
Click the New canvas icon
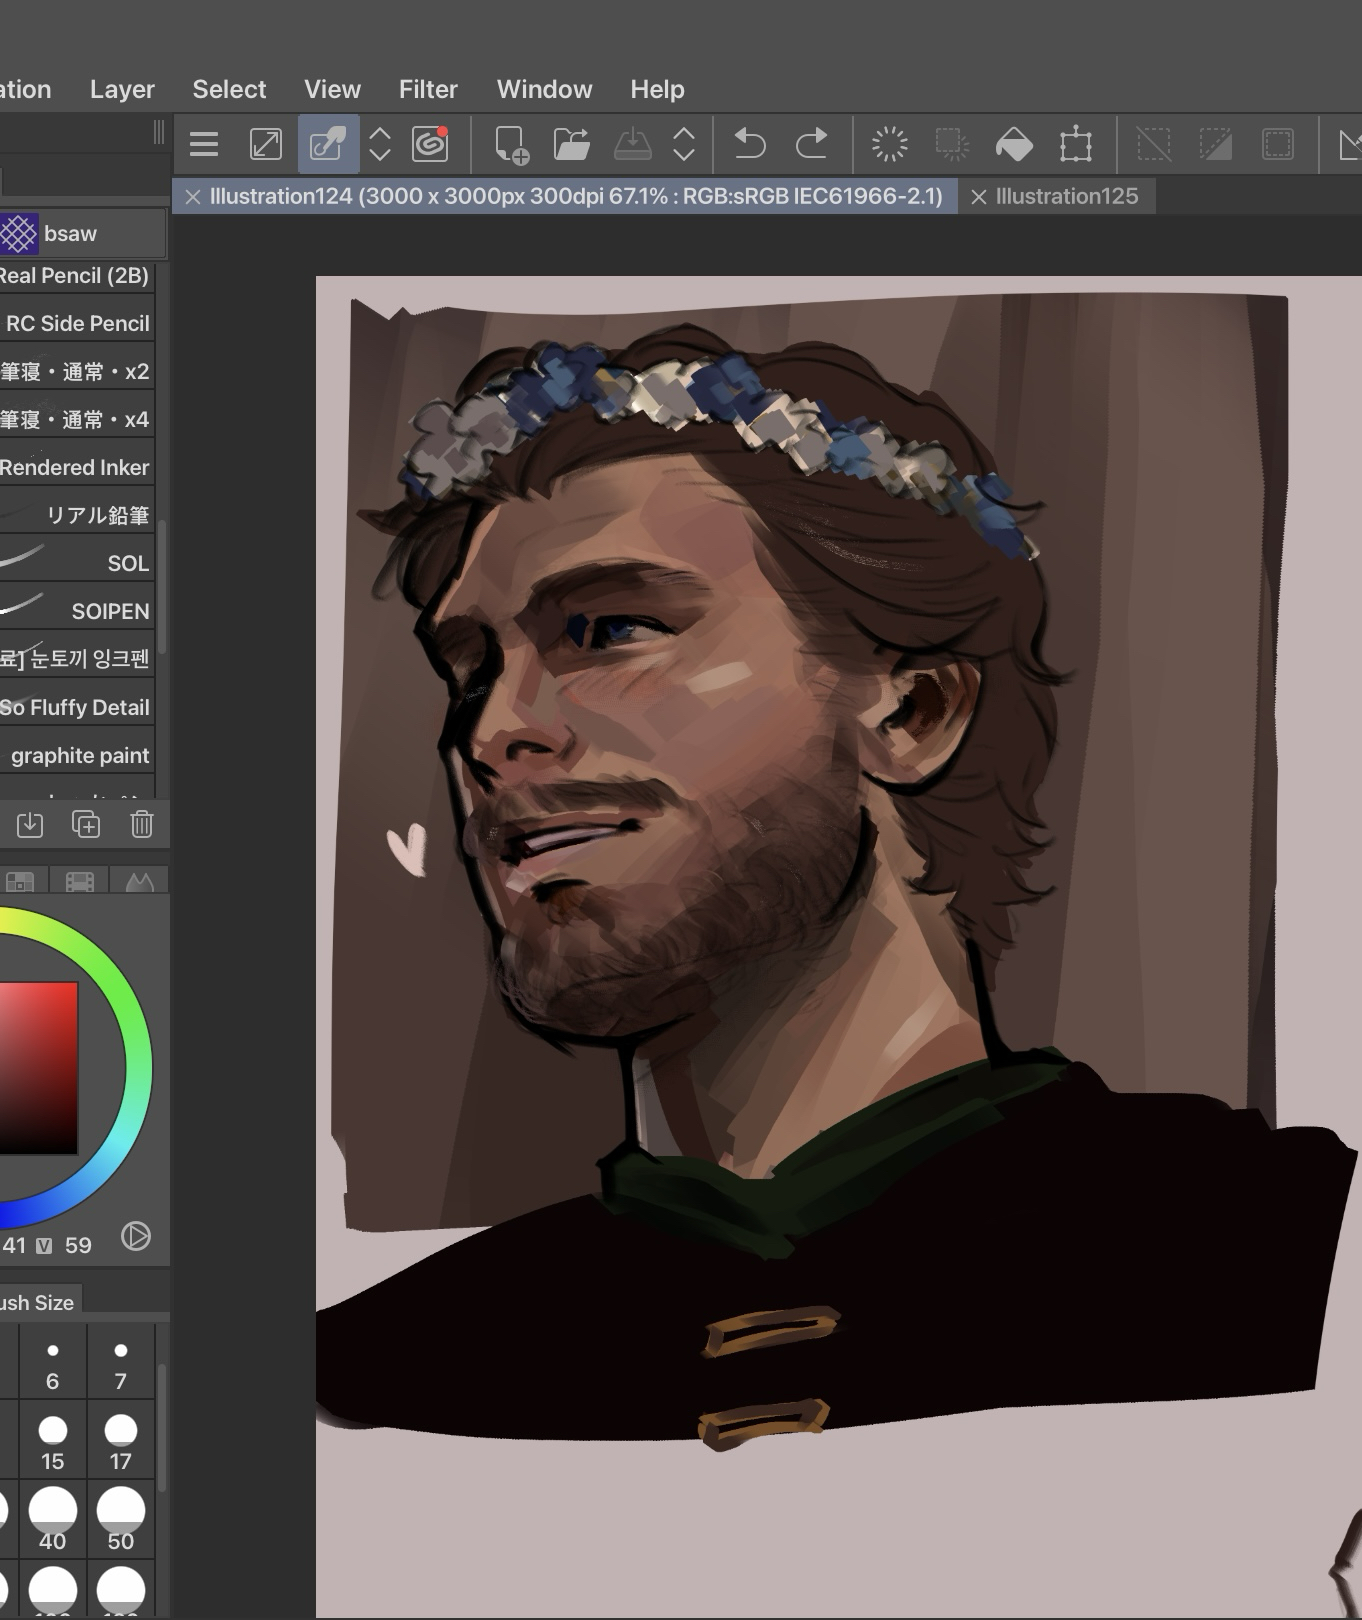(x=512, y=145)
